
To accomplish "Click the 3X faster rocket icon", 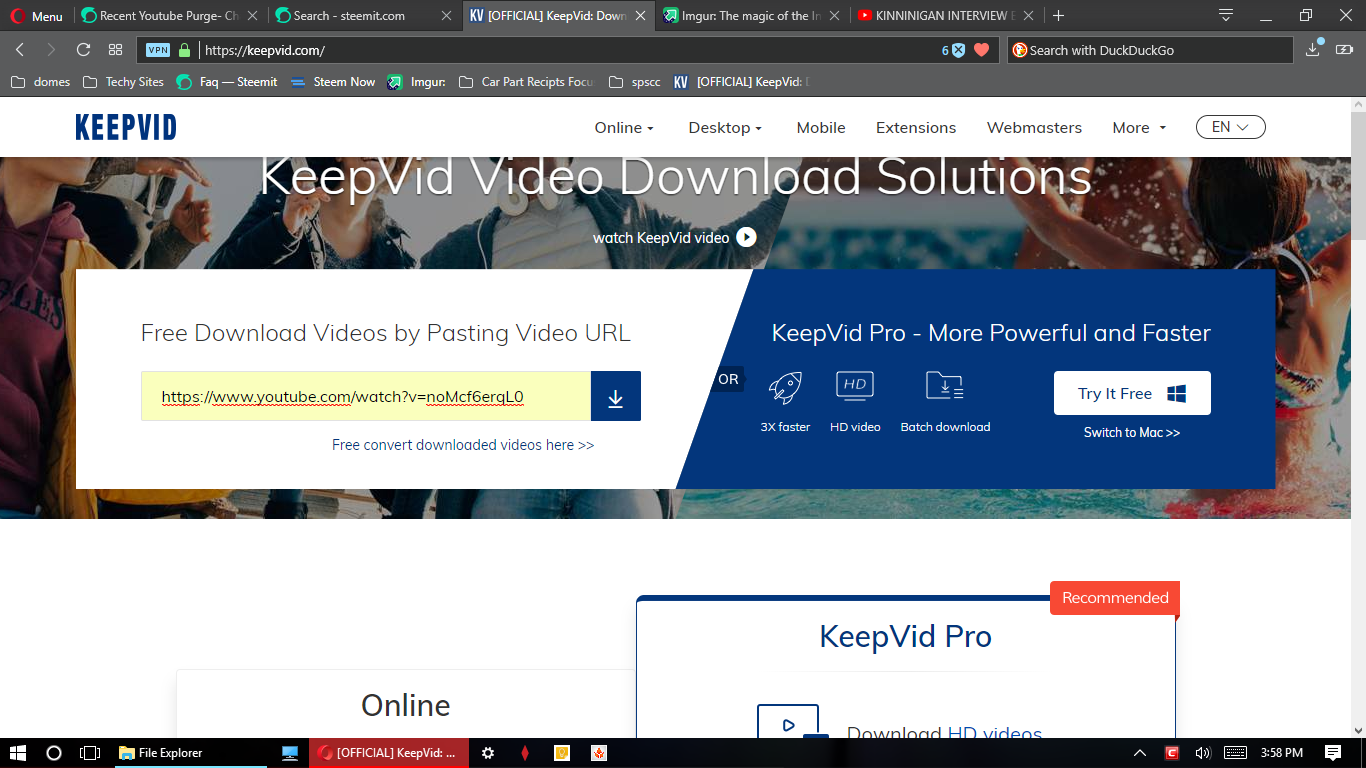I will 786,388.
